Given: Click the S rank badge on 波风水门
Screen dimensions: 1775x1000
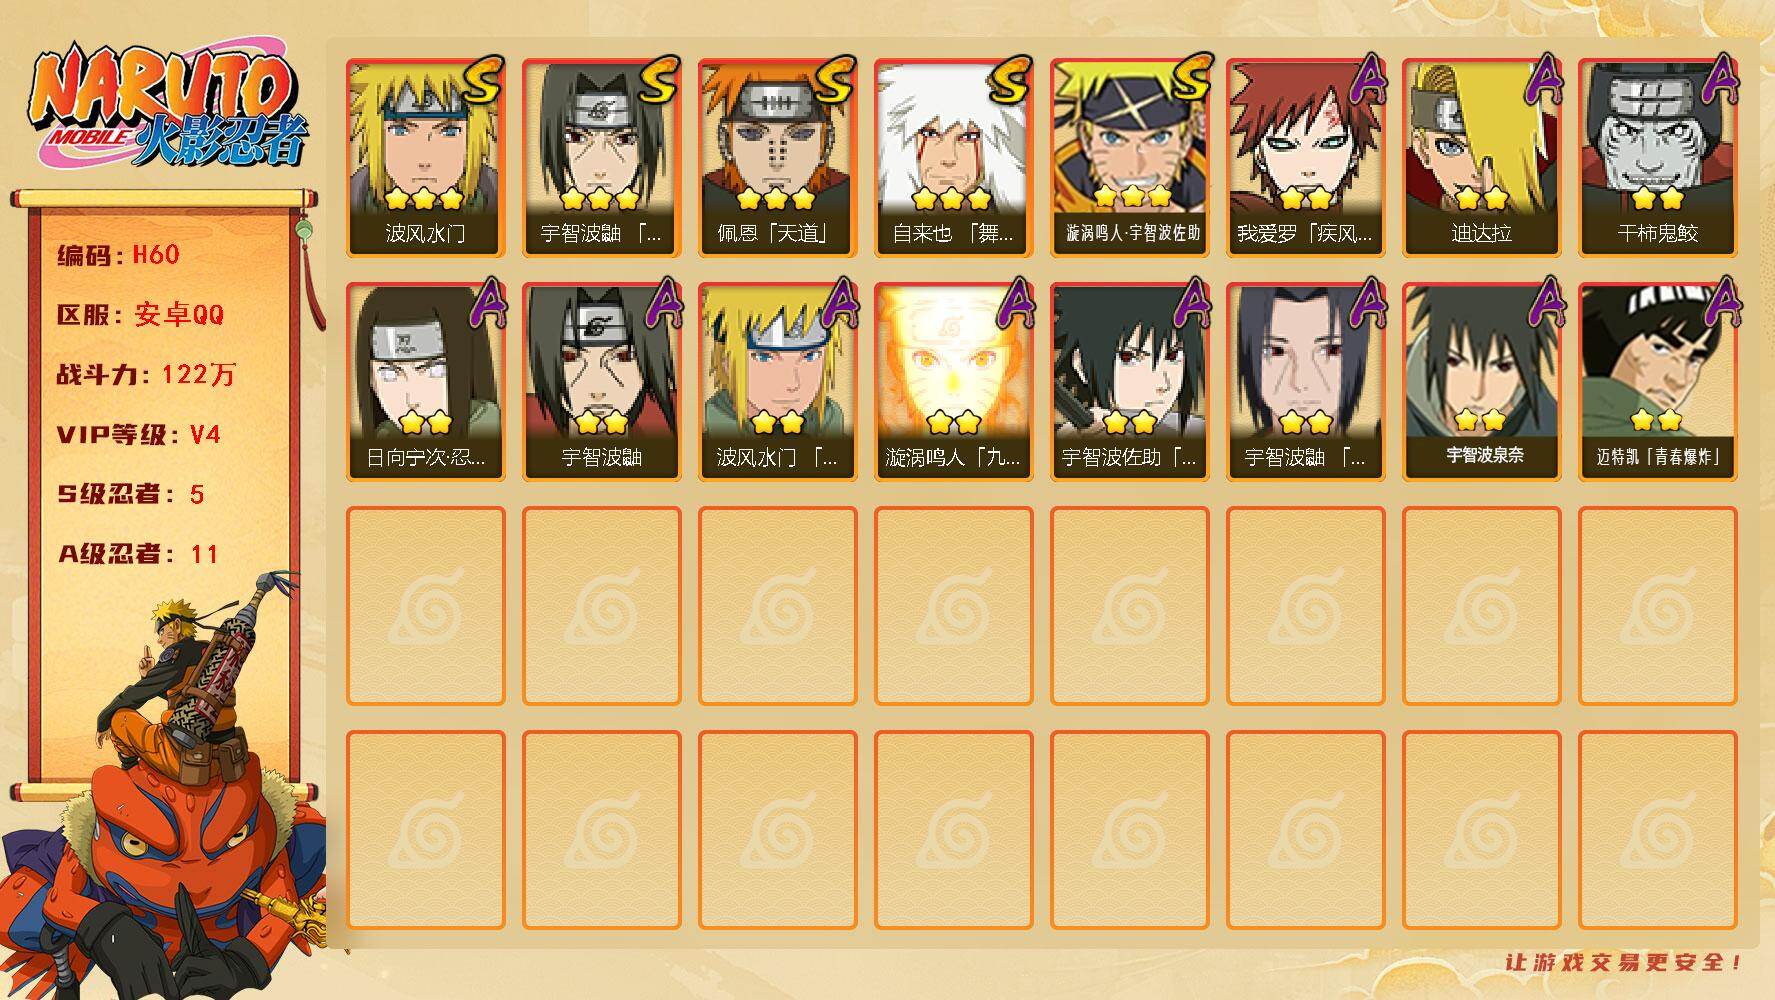Looking at the screenshot, I should tap(482, 82).
